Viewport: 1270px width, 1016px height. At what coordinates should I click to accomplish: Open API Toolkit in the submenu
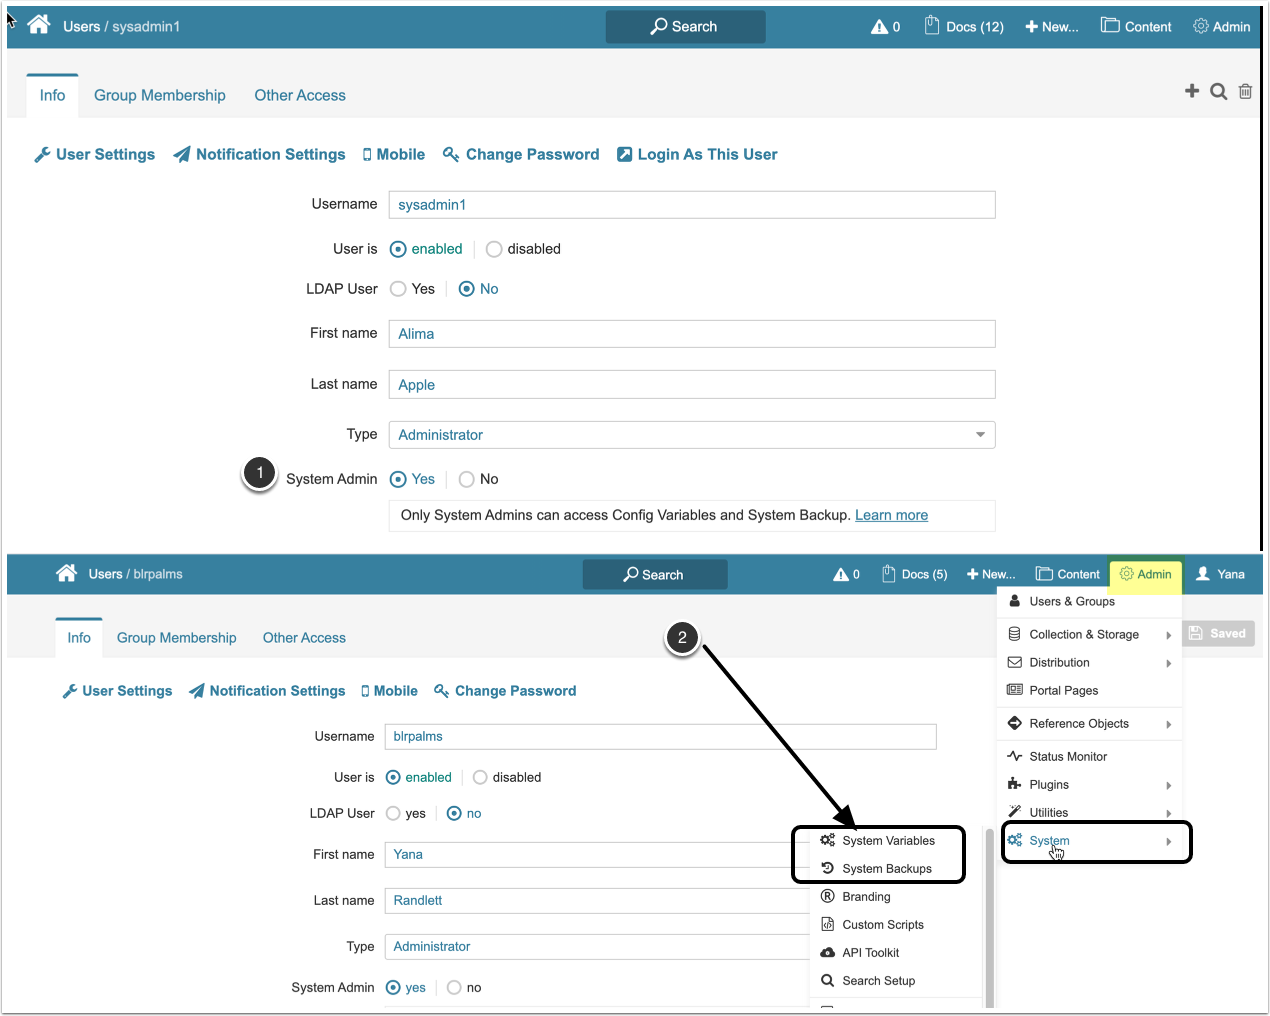(871, 953)
